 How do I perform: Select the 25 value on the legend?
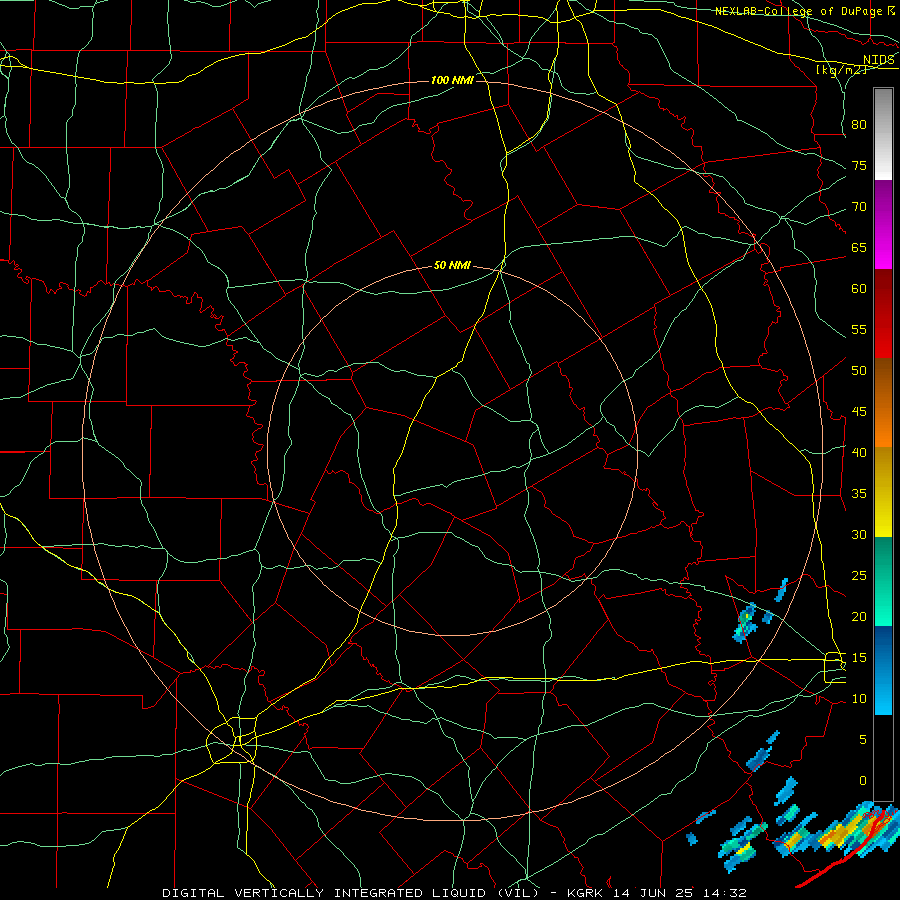pyautogui.click(x=859, y=576)
